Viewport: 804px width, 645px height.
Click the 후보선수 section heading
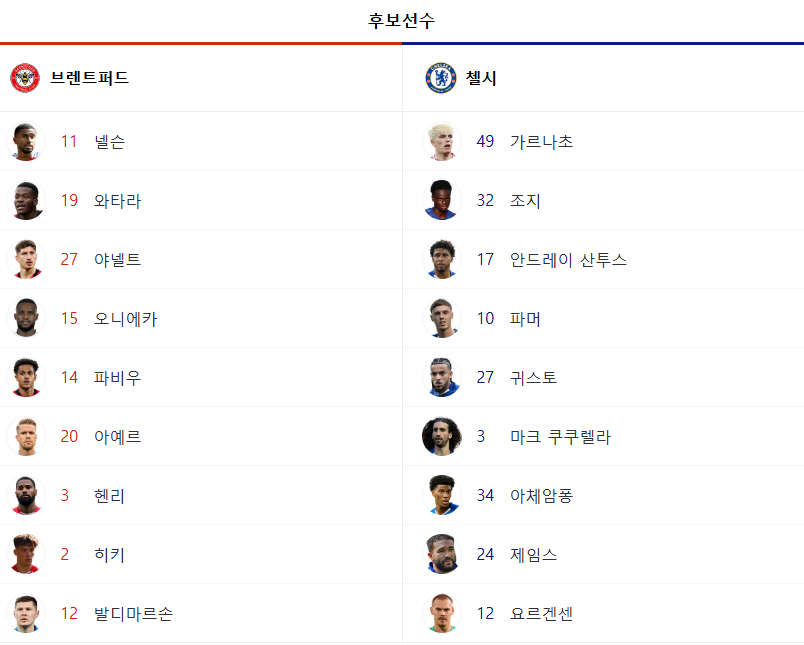pyautogui.click(x=401, y=21)
